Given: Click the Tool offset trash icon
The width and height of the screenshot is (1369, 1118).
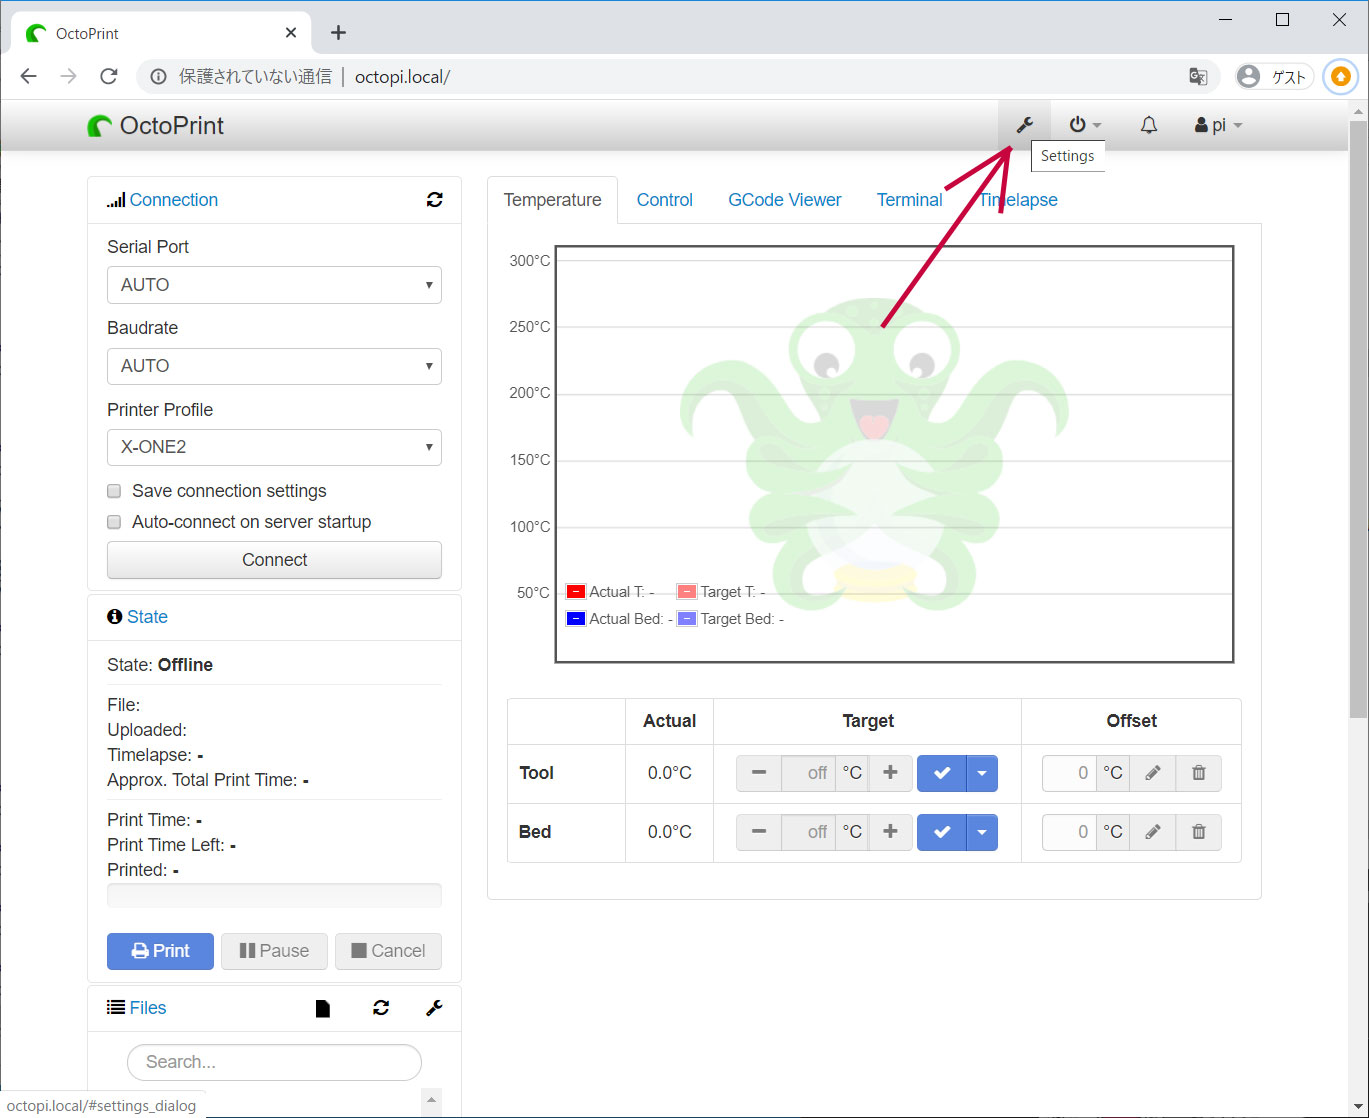Looking at the screenshot, I should point(1199,773).
